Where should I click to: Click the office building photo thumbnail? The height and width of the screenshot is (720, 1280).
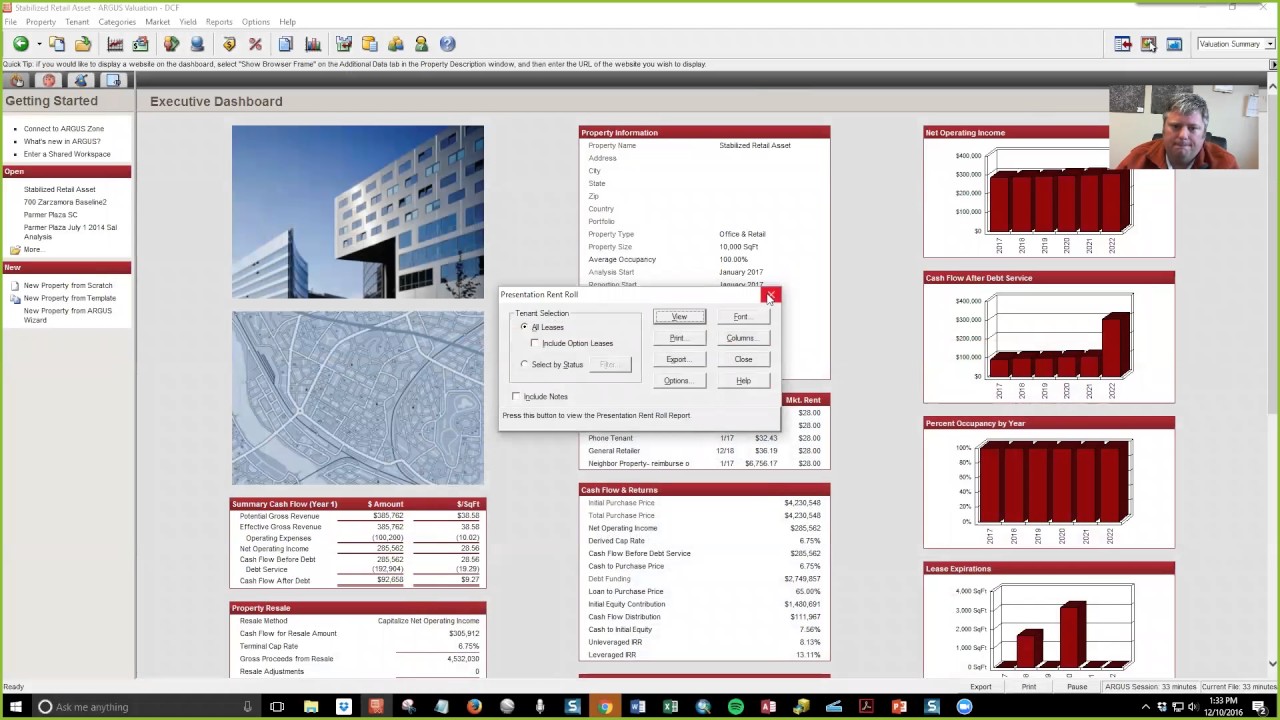pos(358,212)
